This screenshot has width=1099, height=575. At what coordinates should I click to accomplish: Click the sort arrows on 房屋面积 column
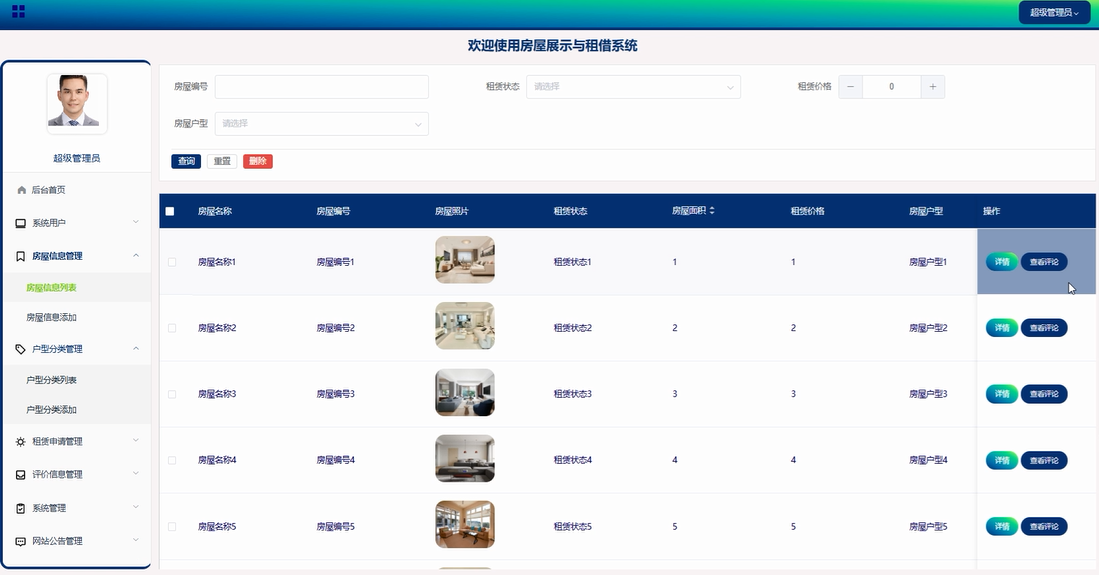click(712, 210)
